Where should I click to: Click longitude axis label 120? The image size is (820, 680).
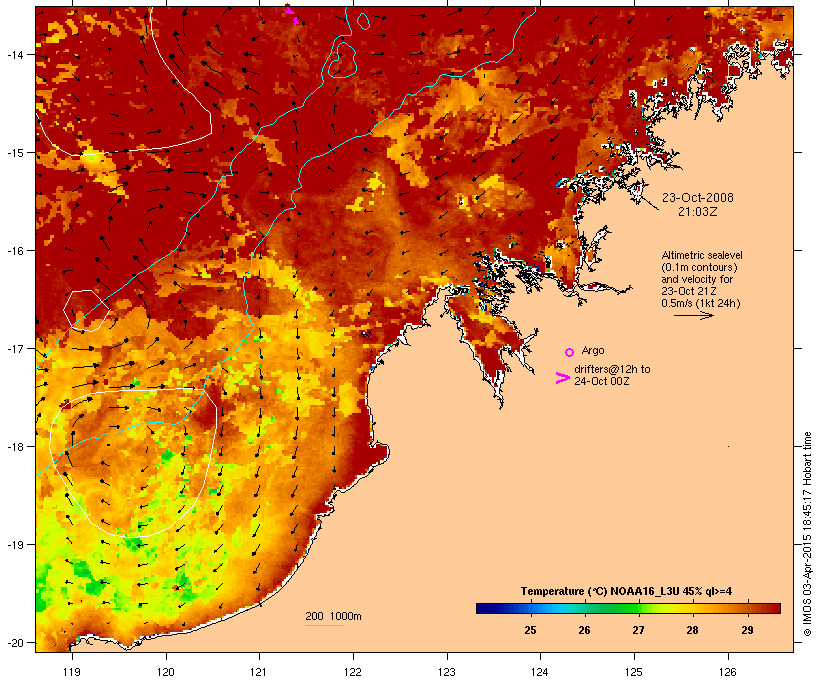click(166, 672)
